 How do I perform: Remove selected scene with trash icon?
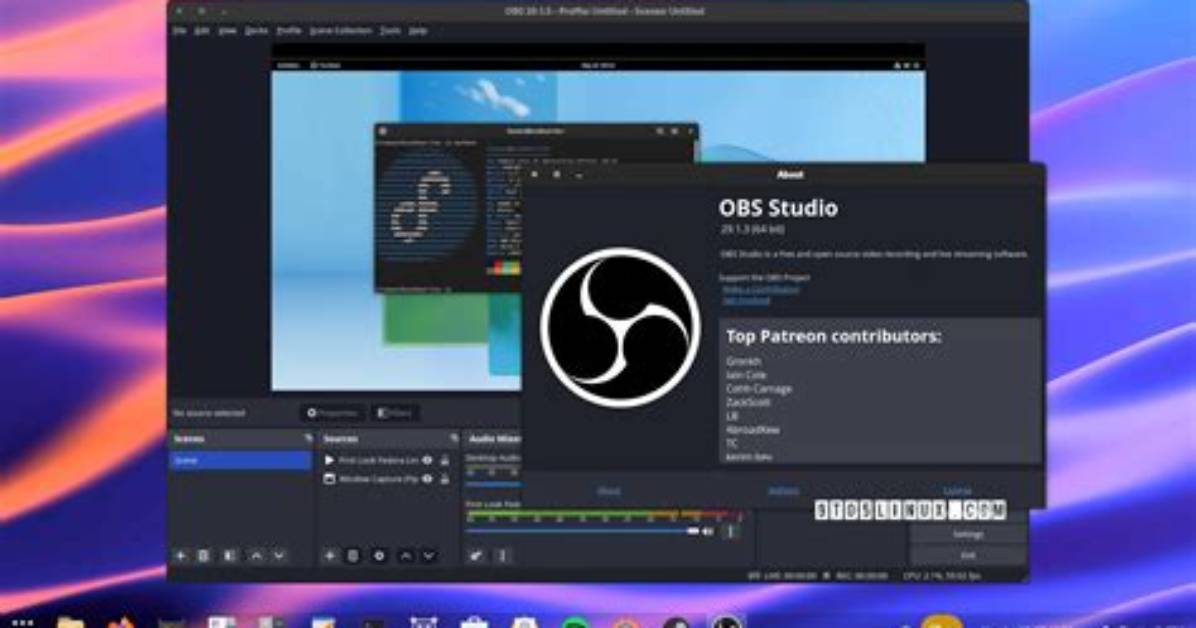tap(204, 556)
